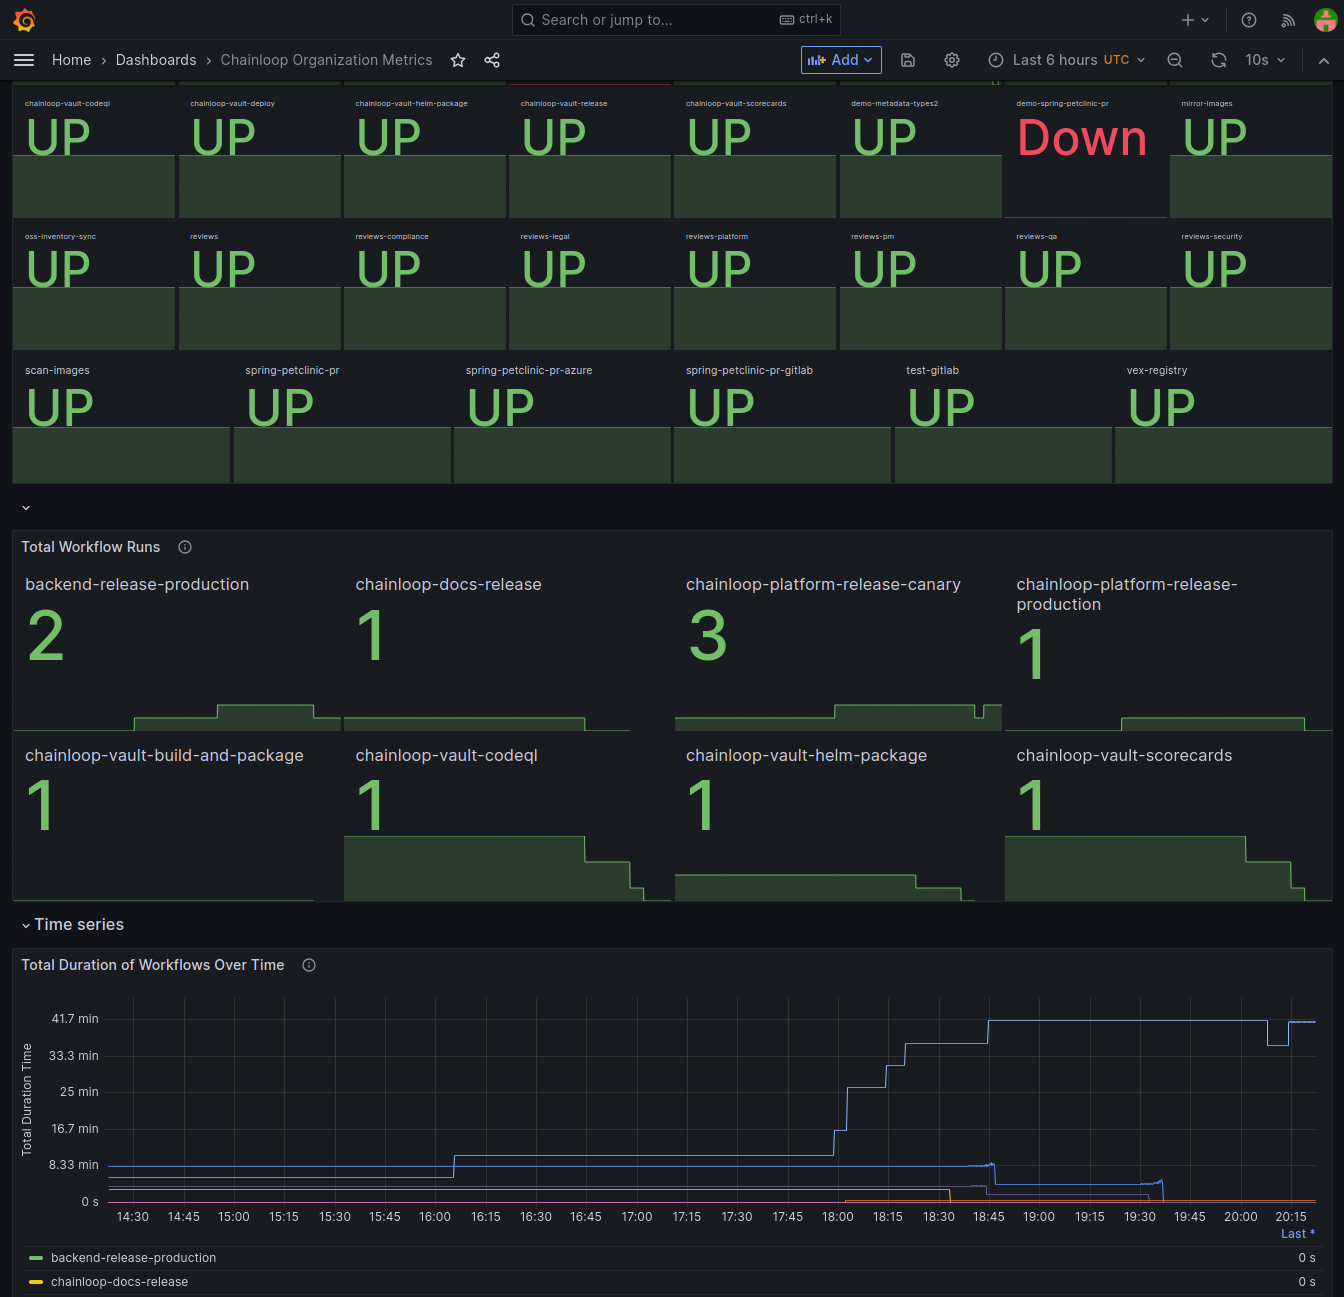The image size is (1344, 1297).
Task: Click the Grafana logo icon
Action: [x=25, y=20]
